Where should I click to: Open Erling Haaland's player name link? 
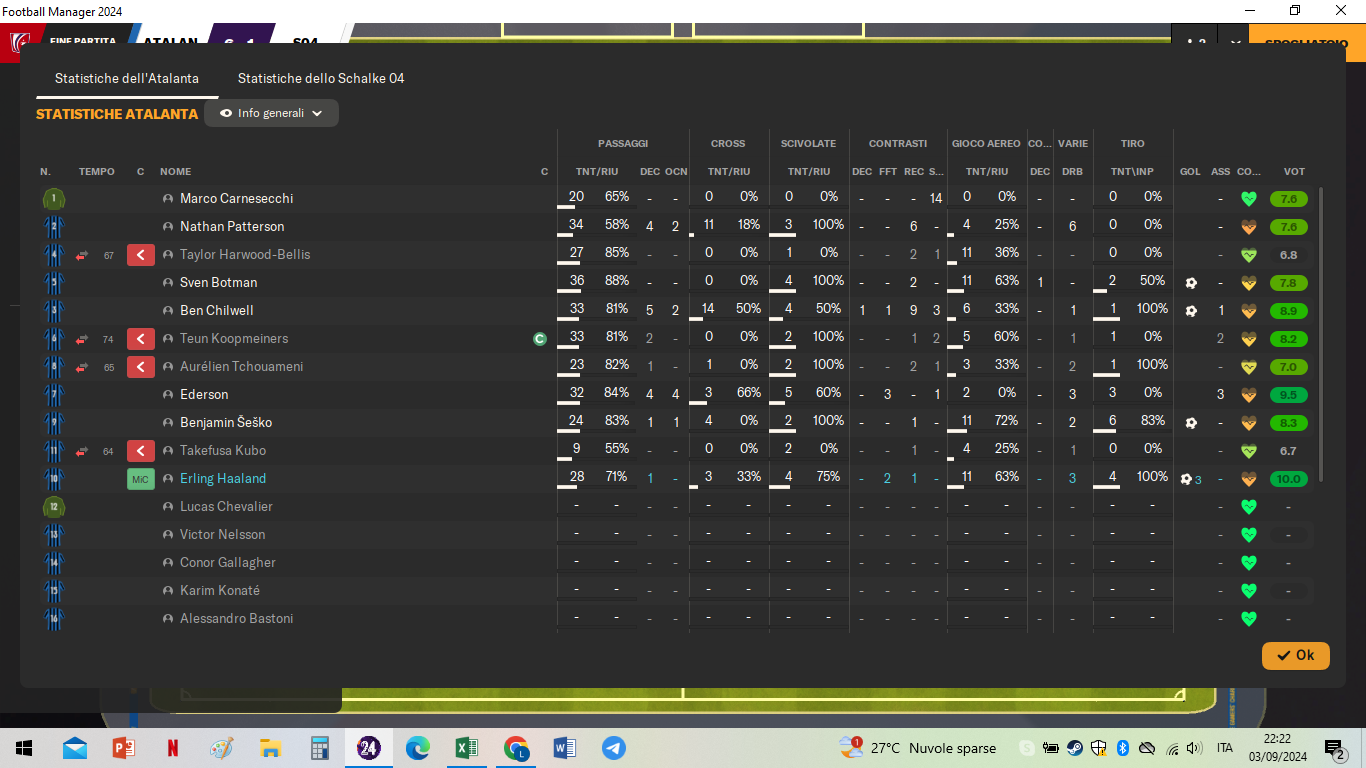click(x=223, y=478)
